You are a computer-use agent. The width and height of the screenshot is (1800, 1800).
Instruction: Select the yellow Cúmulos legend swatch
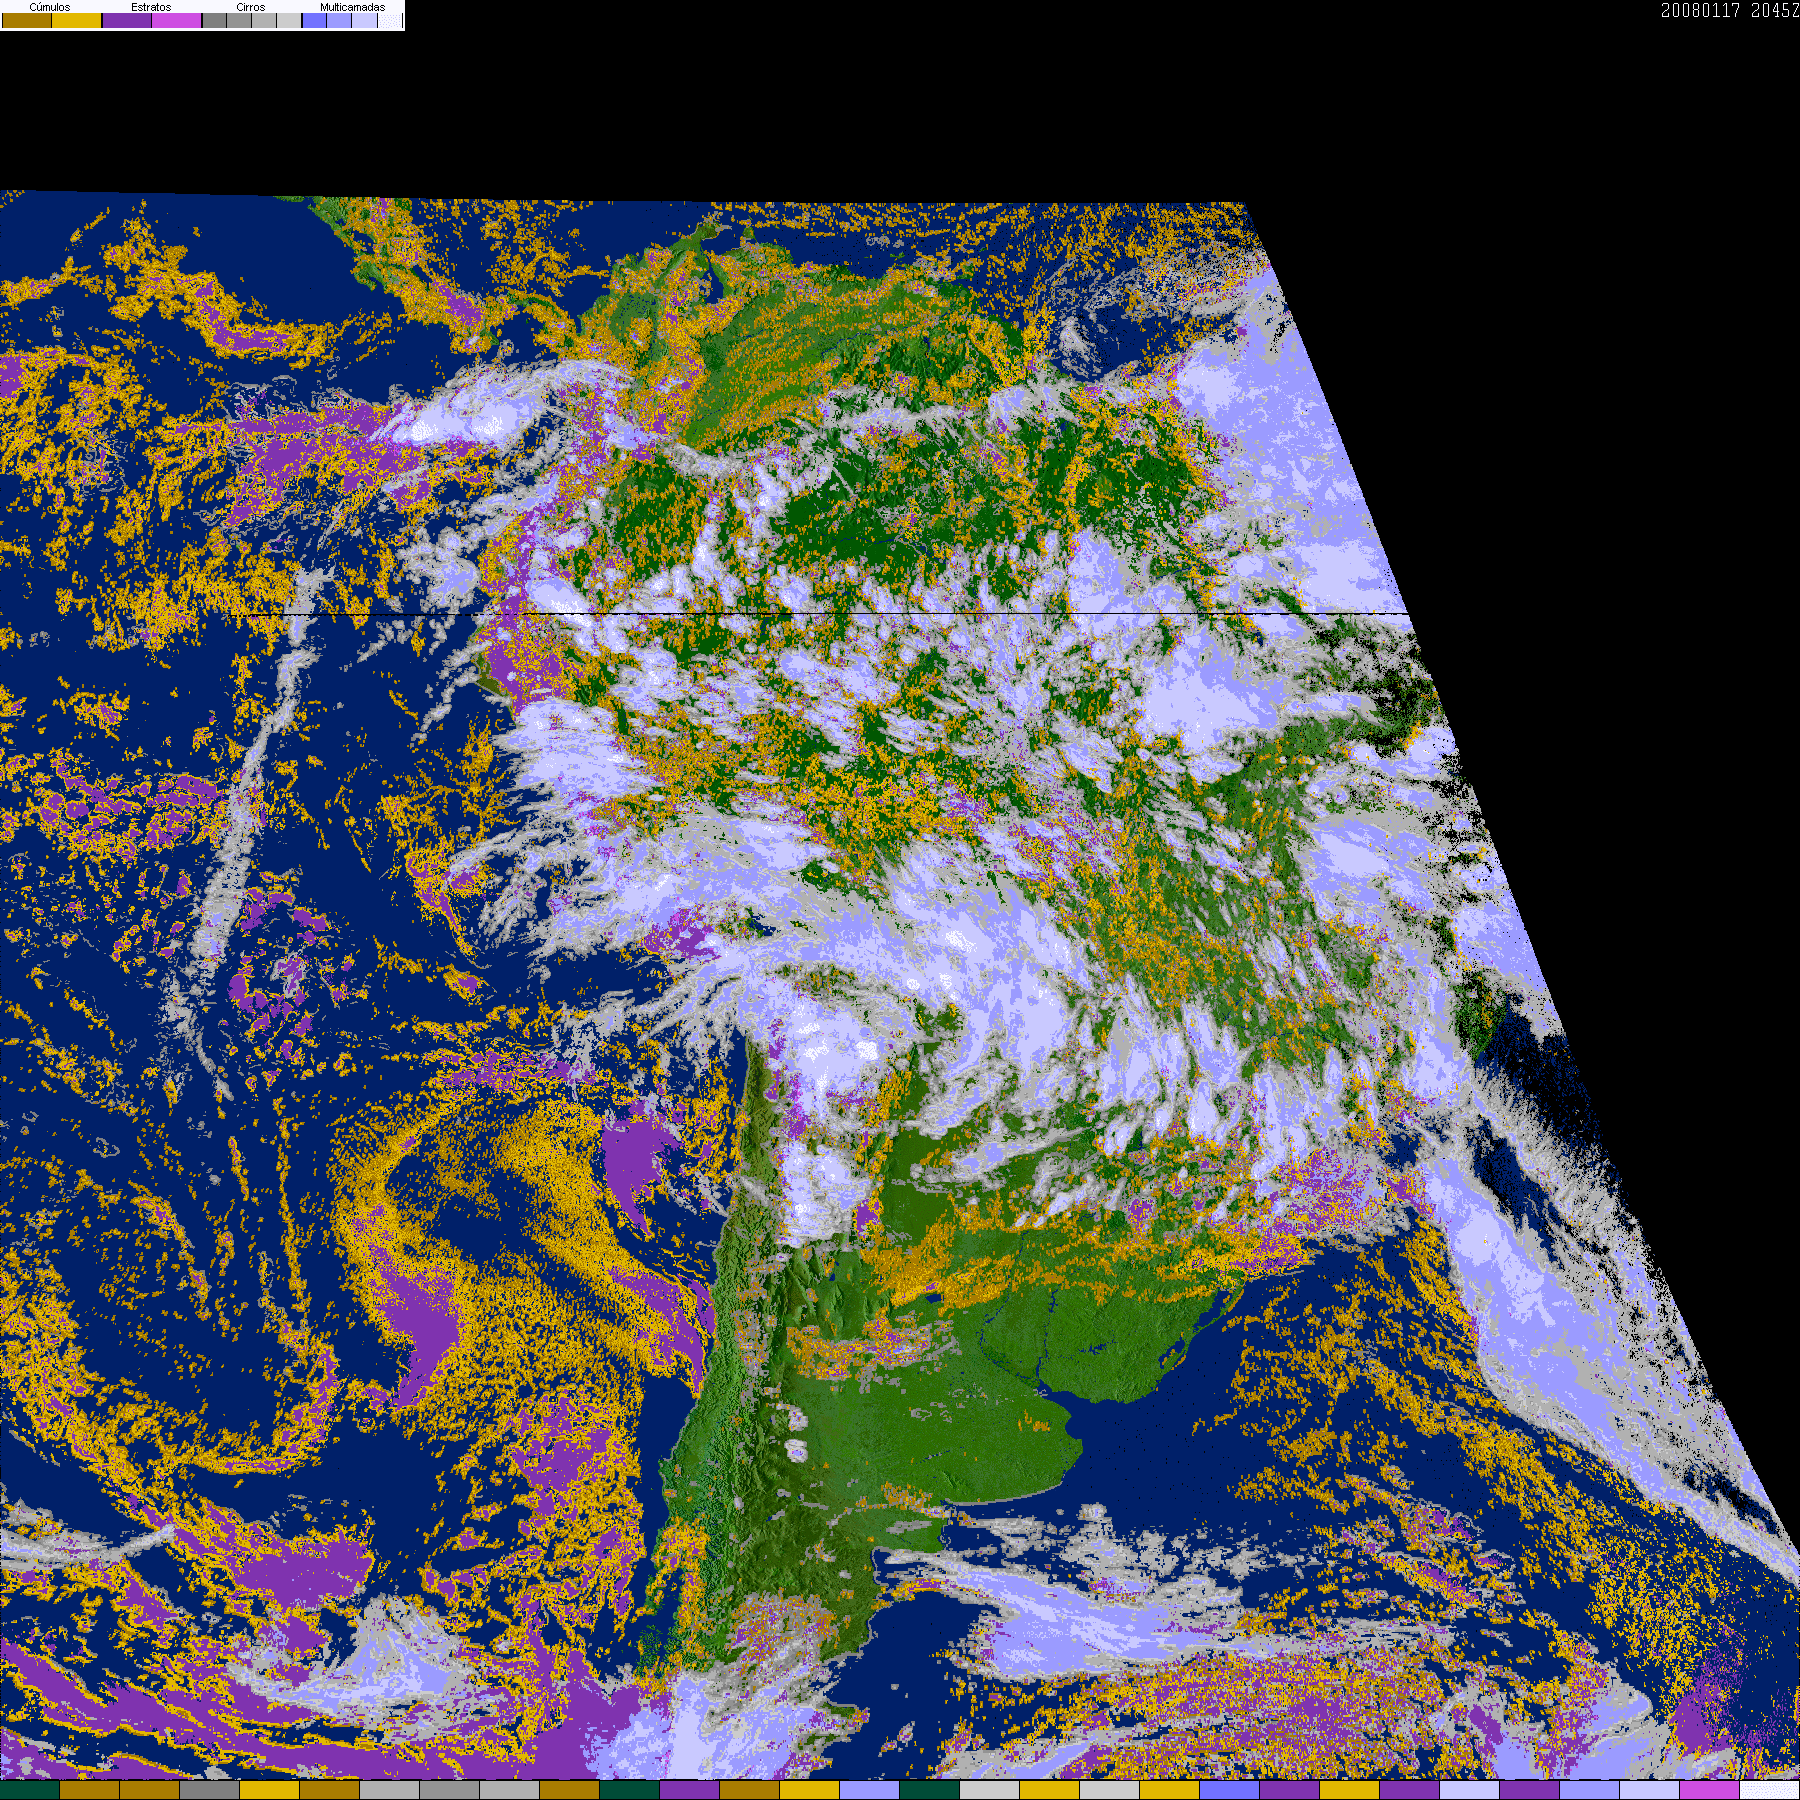pyautogui.click(x=77, y=21)
